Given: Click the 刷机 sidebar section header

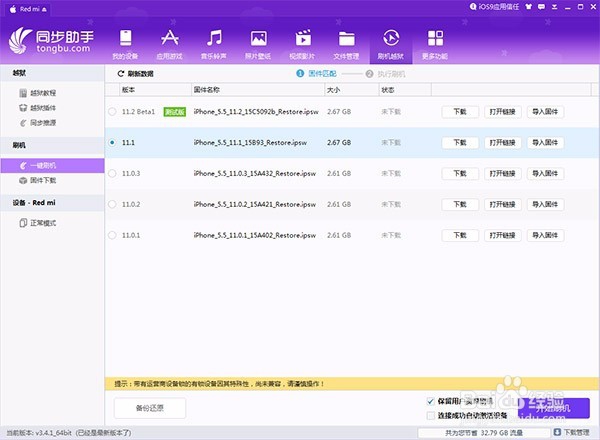Looking at the screenshot, I should (x=52, y=145).
